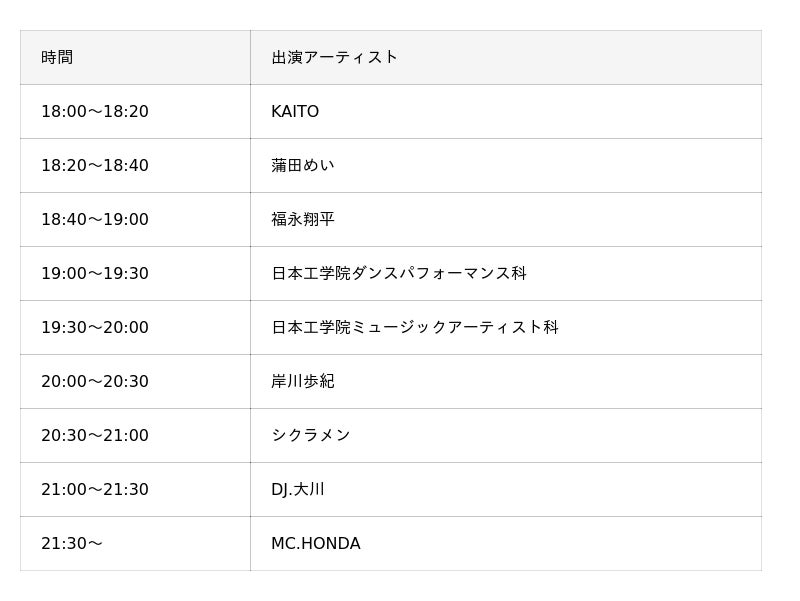Click the 蒲田めい artist name
Image resolution: width=800 pixels, height=601 pixels.
pos(303,165)
